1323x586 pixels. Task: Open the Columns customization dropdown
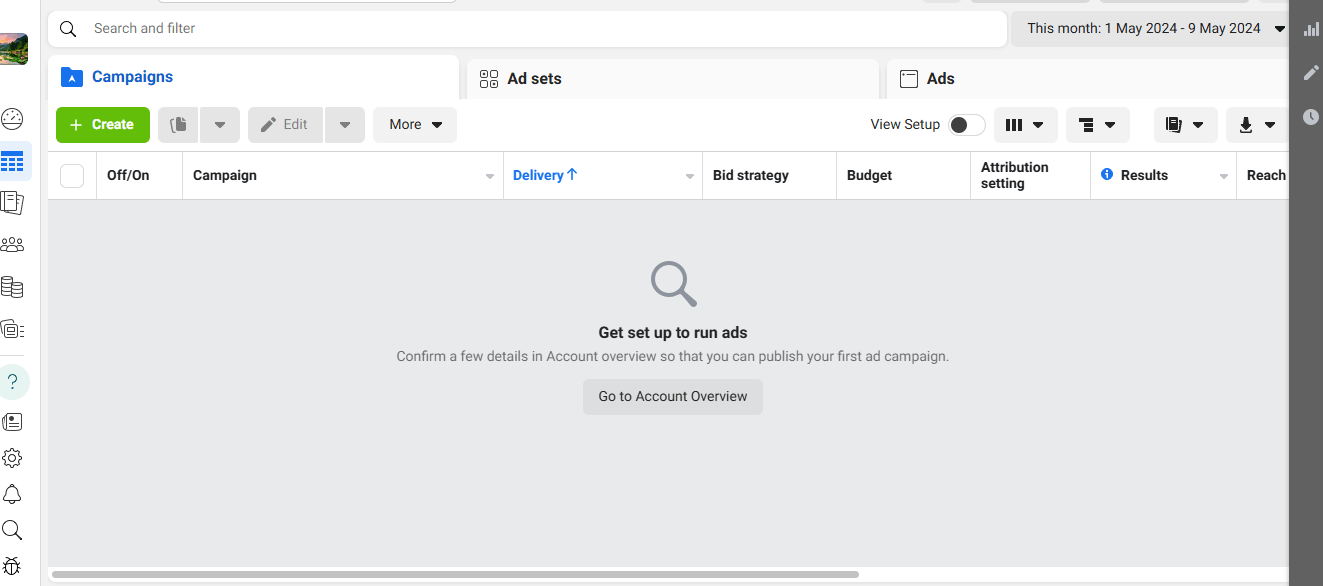pos(1025,124)
